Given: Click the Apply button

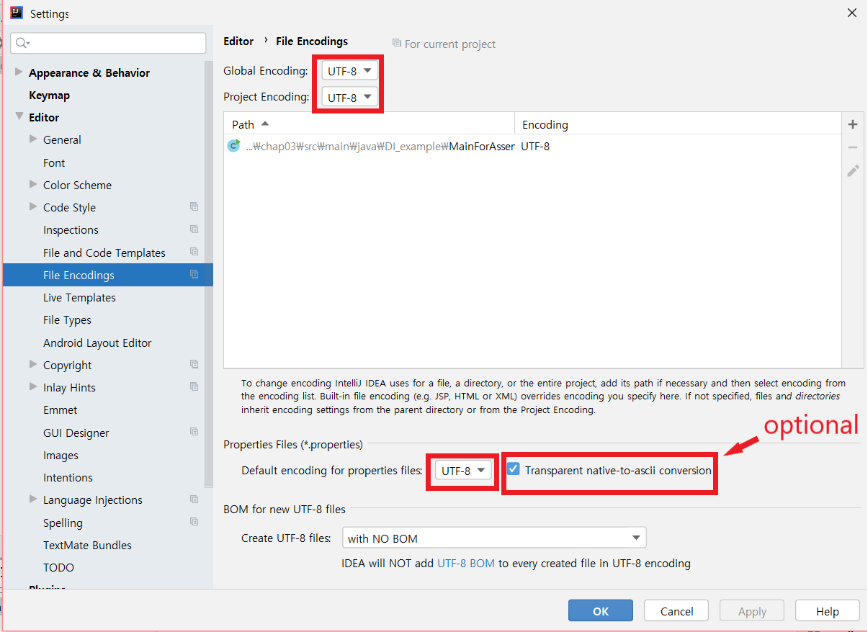Looking at the screenshot, I should coord(752,610).
